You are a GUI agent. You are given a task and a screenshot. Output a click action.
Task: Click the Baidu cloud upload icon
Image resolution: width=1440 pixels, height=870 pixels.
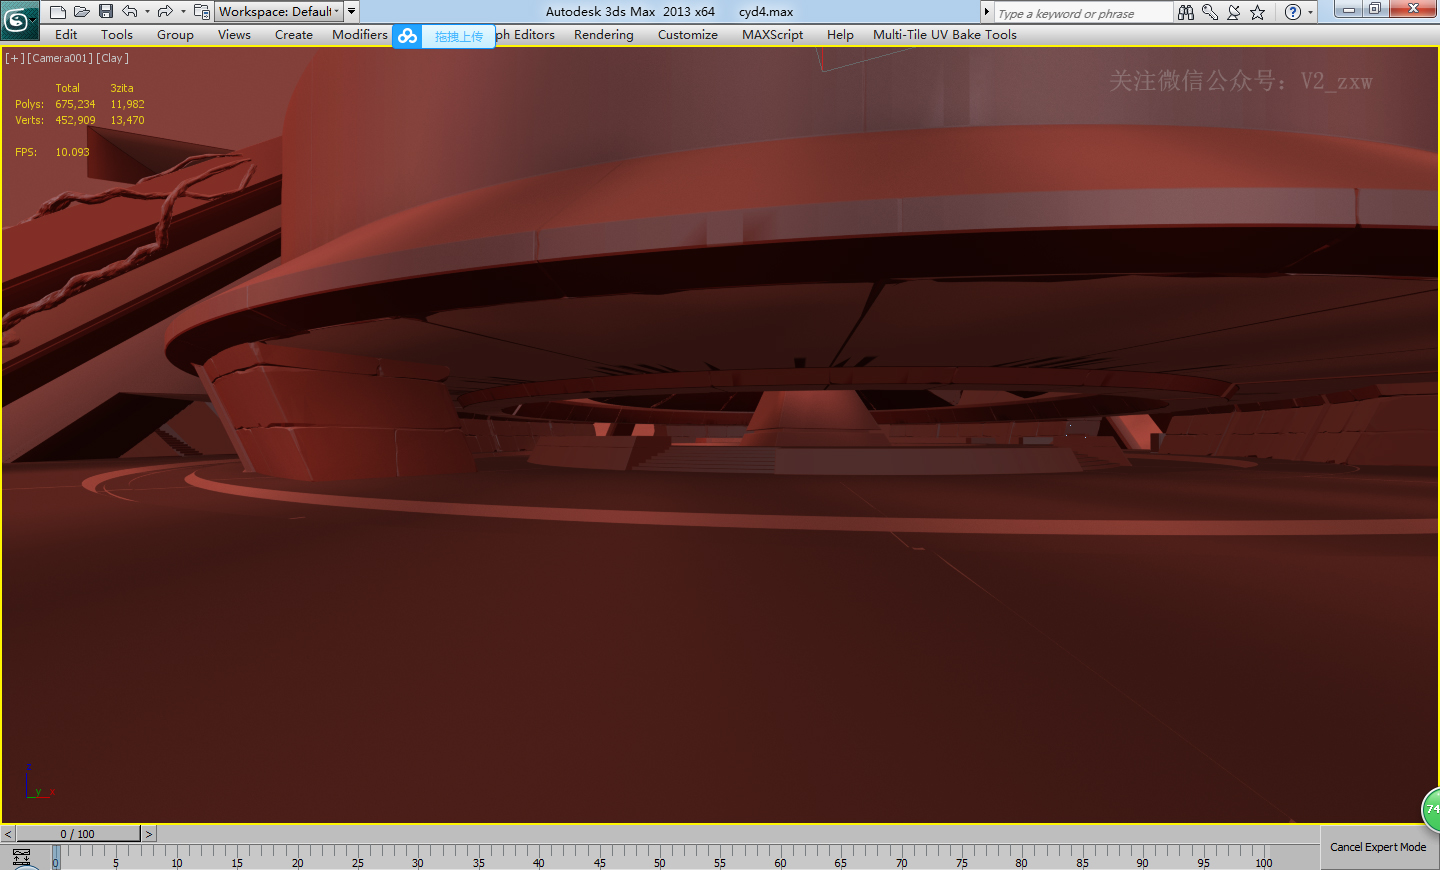(x=407, y=37)
